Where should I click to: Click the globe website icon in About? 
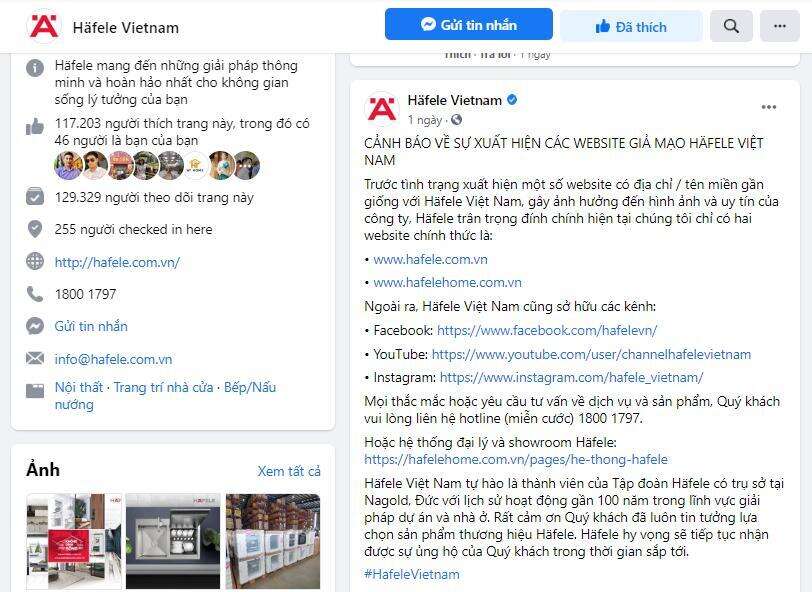point(35,262)
